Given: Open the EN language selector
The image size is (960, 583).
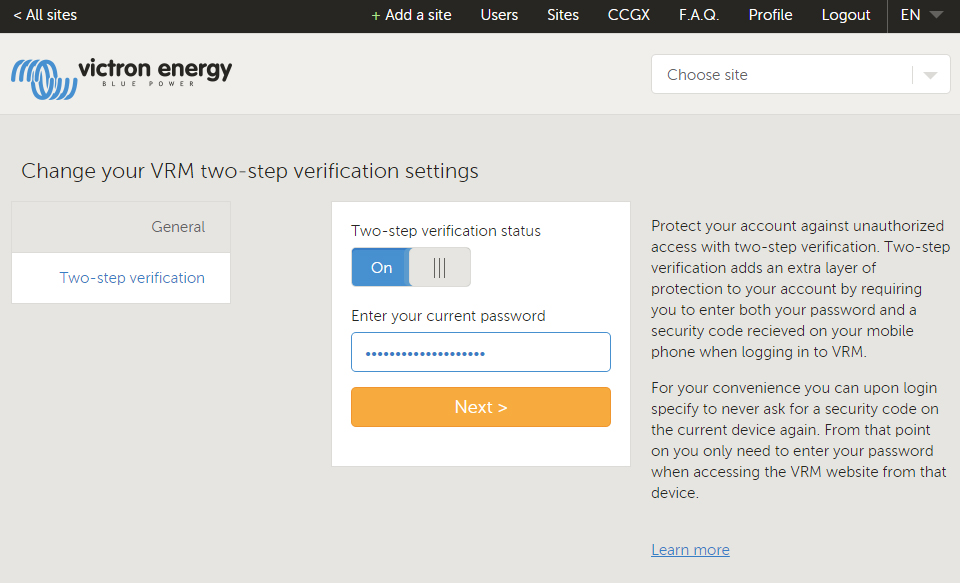Looking at the screenshot, I should 910,15.
